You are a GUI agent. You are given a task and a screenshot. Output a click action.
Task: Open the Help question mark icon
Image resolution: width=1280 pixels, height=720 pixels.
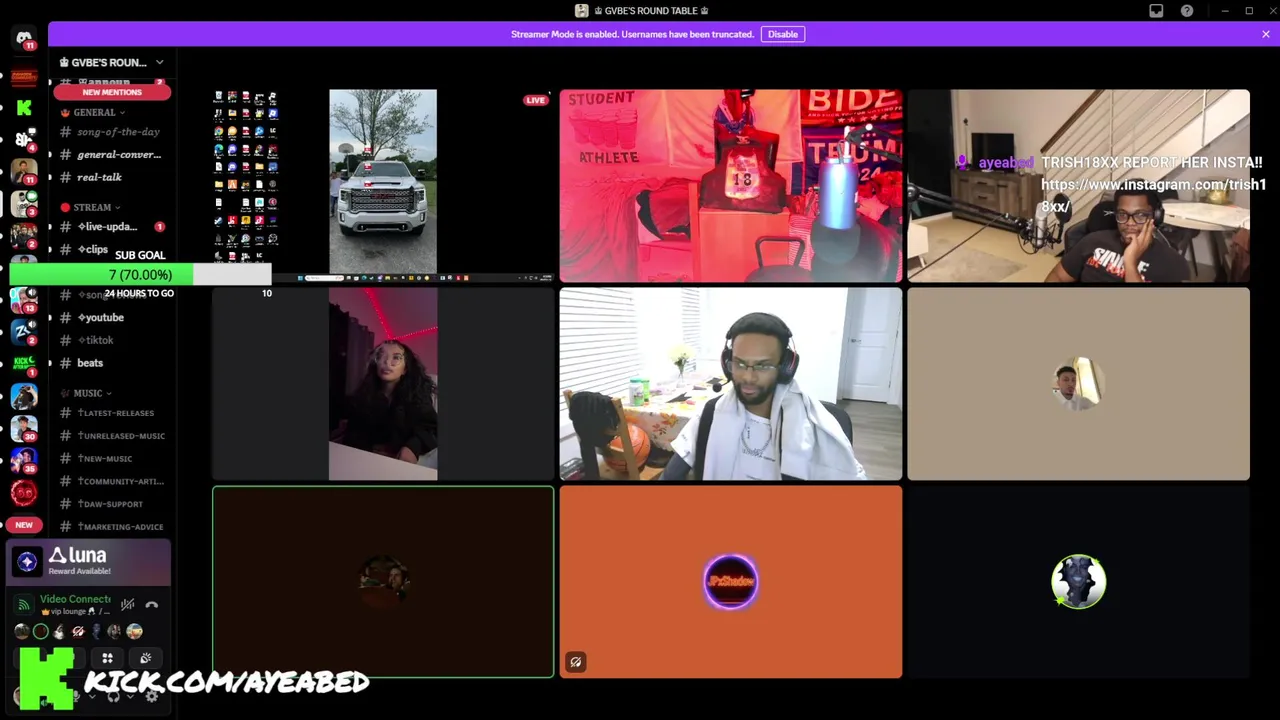(1187, 11)
